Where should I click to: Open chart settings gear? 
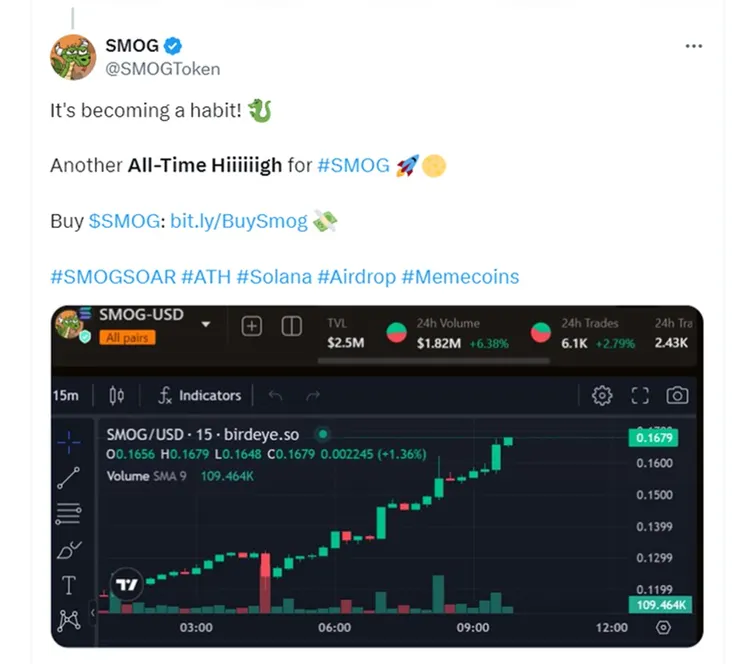point(602,395)
